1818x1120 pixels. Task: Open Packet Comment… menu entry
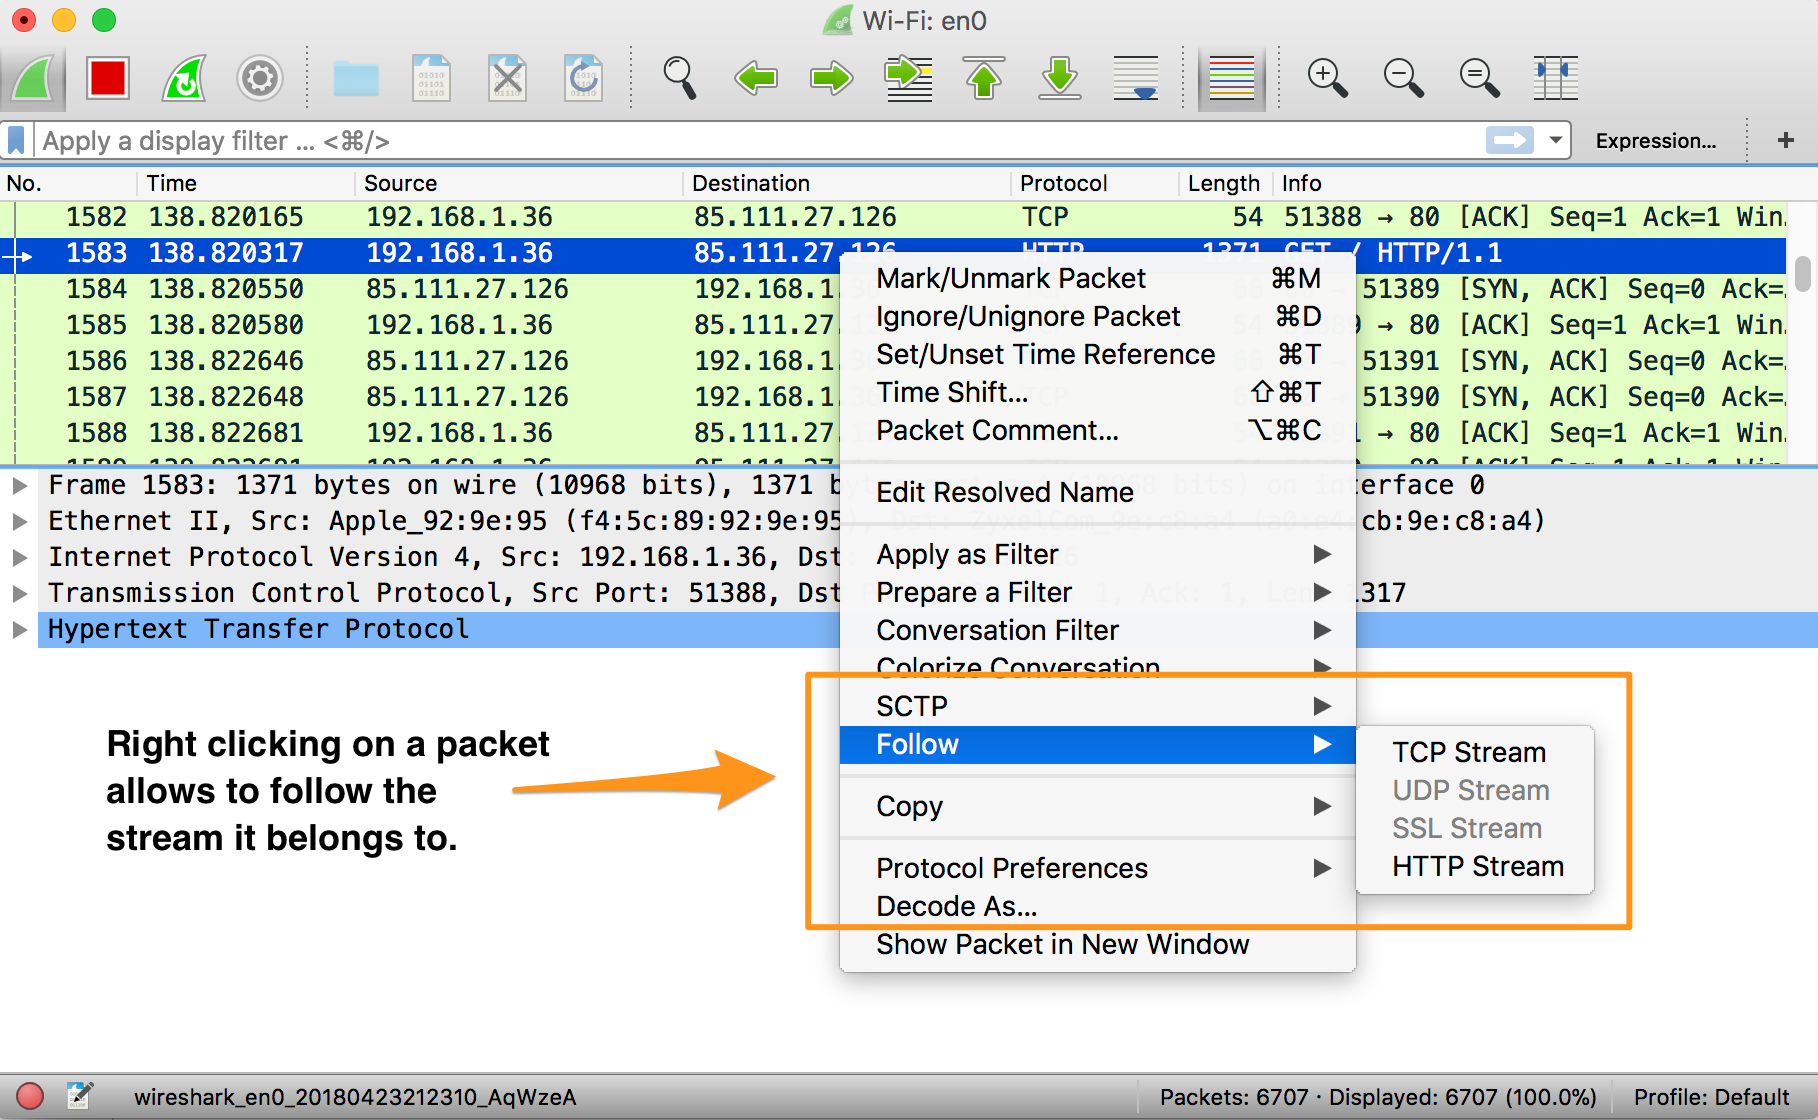click(1097, 430)
